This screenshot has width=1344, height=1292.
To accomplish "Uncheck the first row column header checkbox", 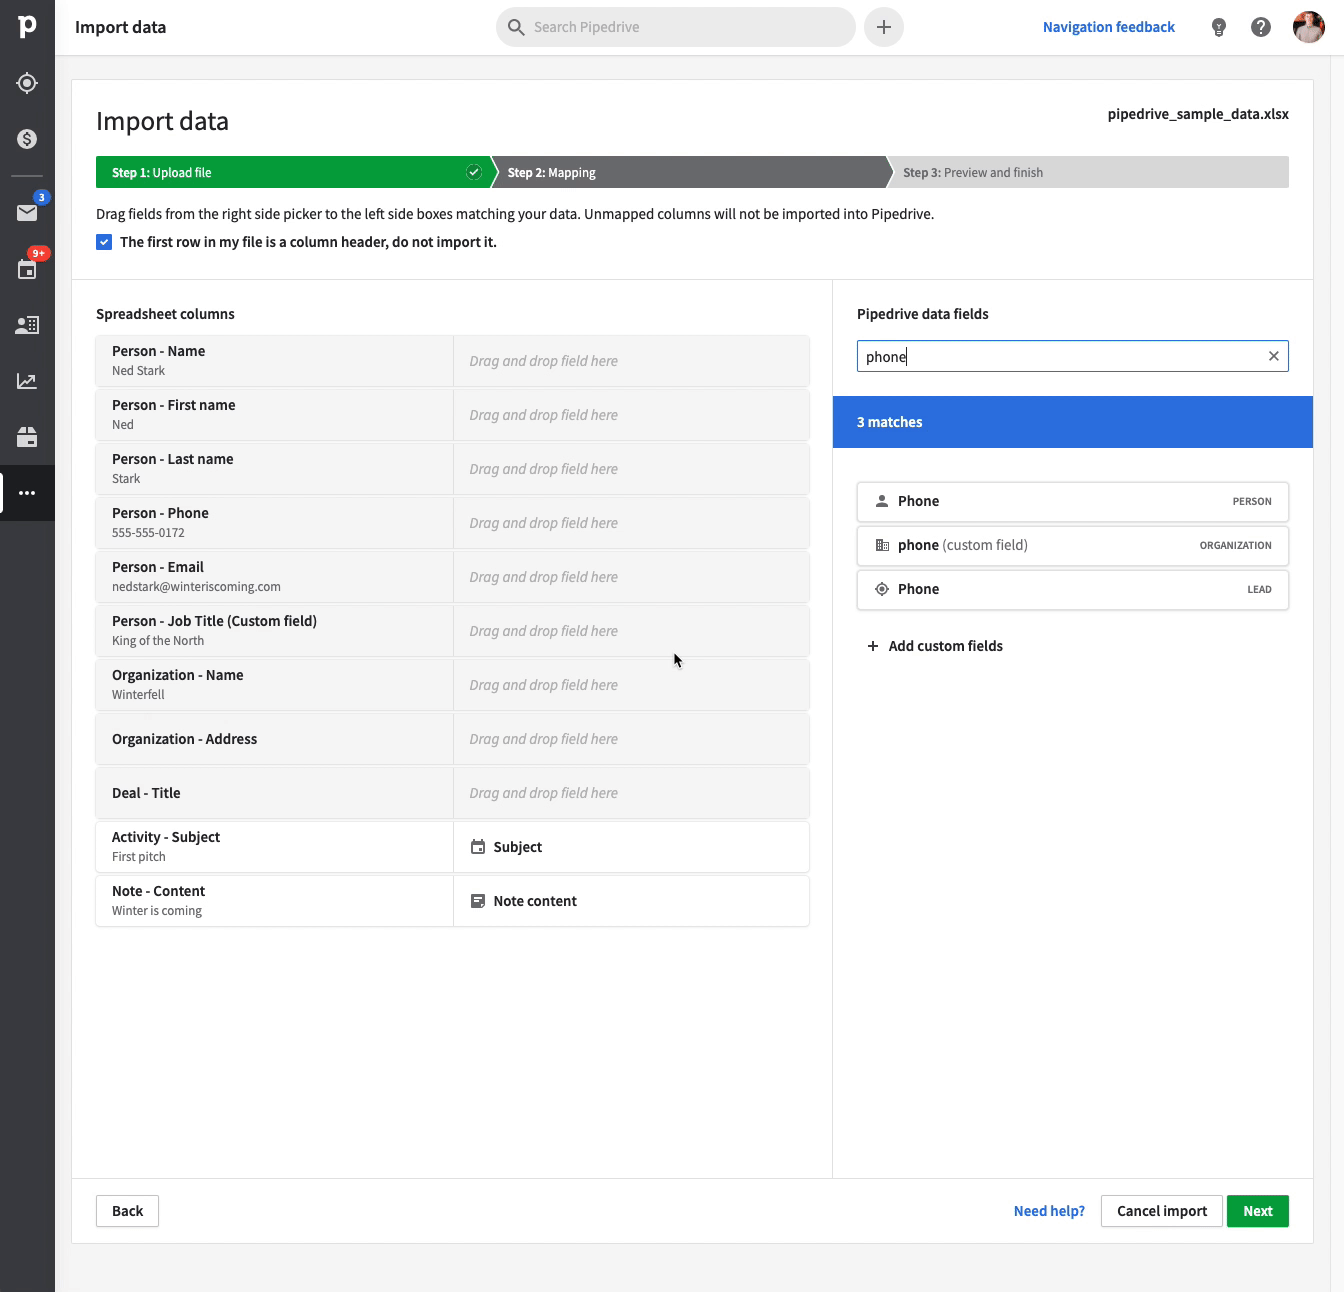I will (x=104, y=242).
